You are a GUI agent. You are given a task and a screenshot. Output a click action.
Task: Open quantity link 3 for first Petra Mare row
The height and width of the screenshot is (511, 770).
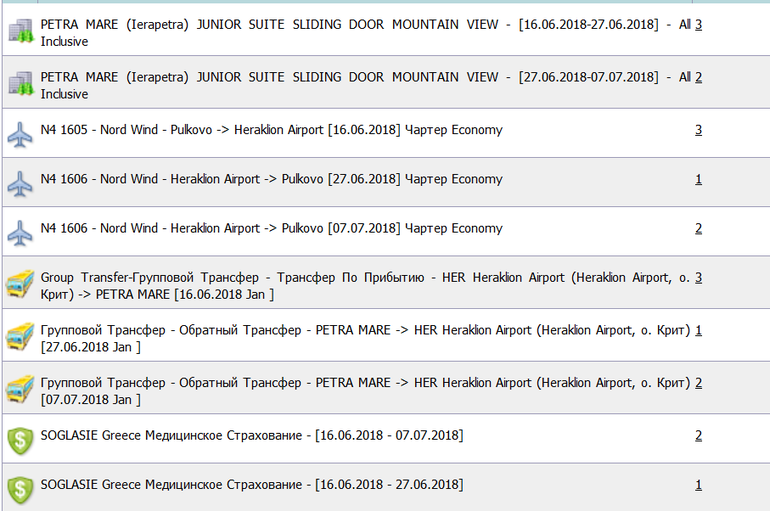[698, 24]
